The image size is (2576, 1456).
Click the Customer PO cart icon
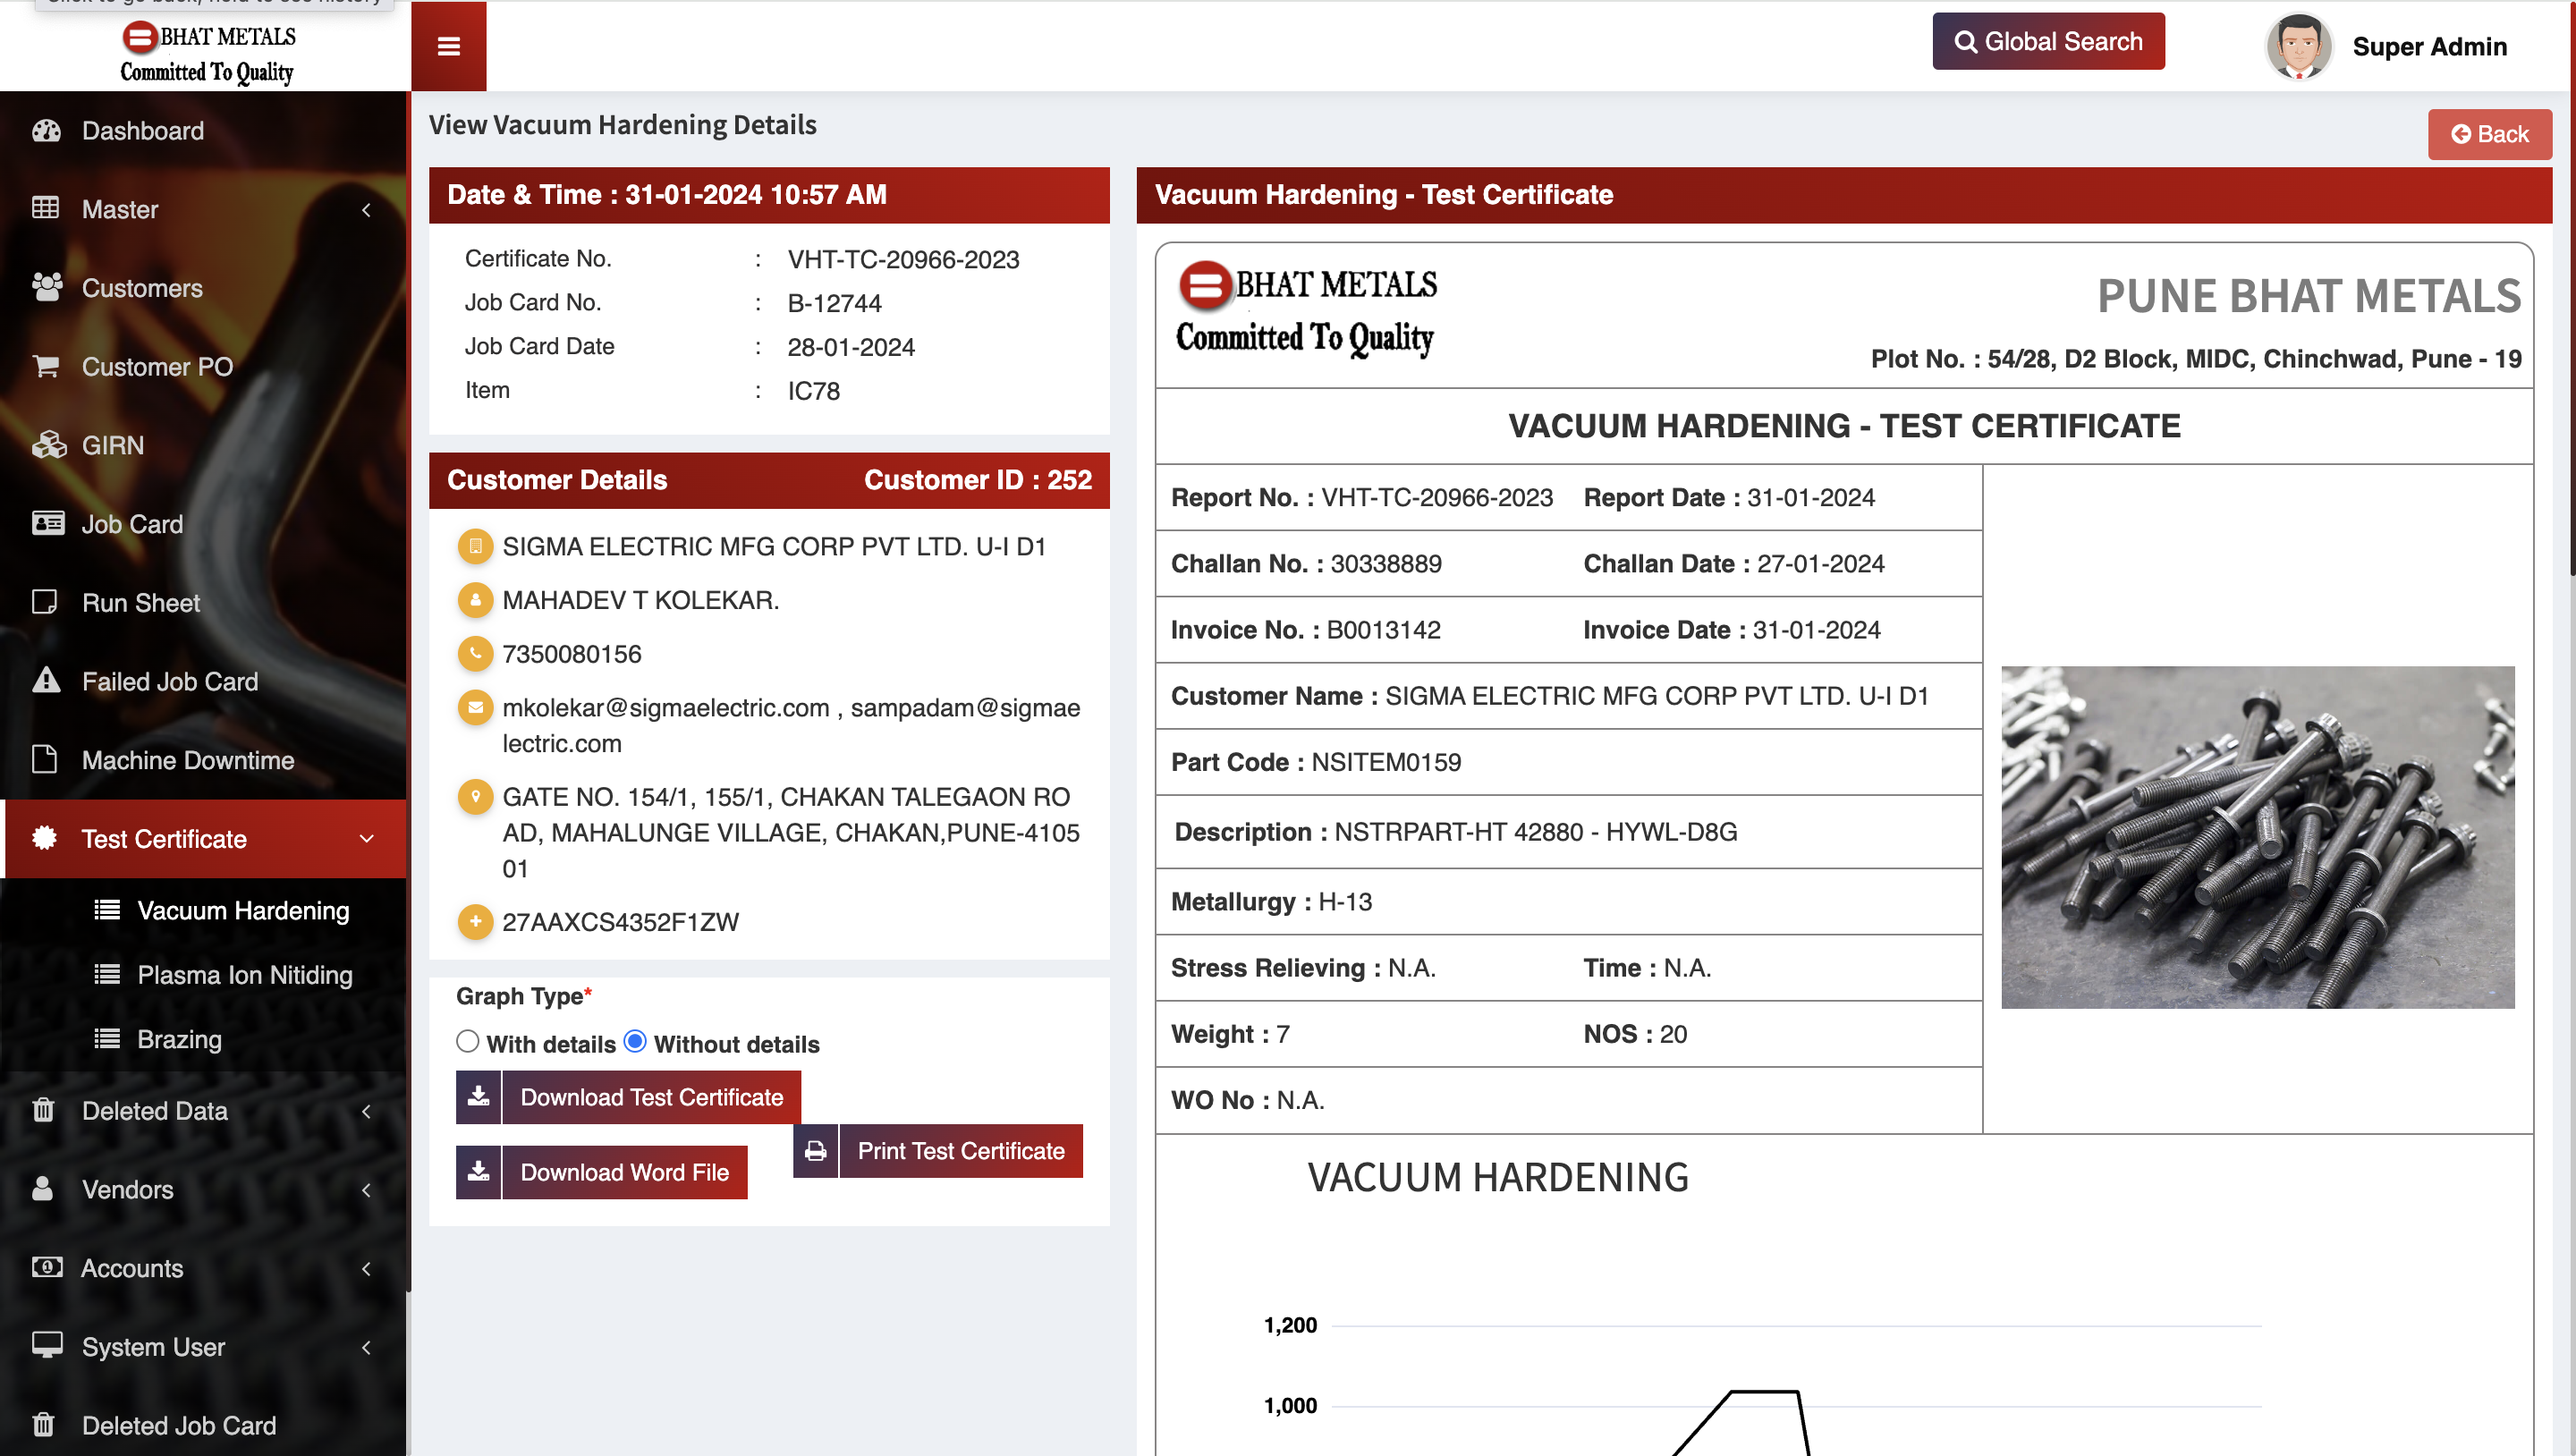(46, 366)
